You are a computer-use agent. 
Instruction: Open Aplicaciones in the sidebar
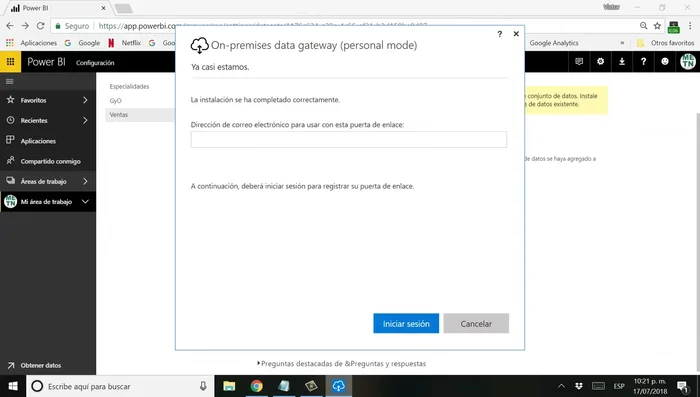click(x=38, y=141)
